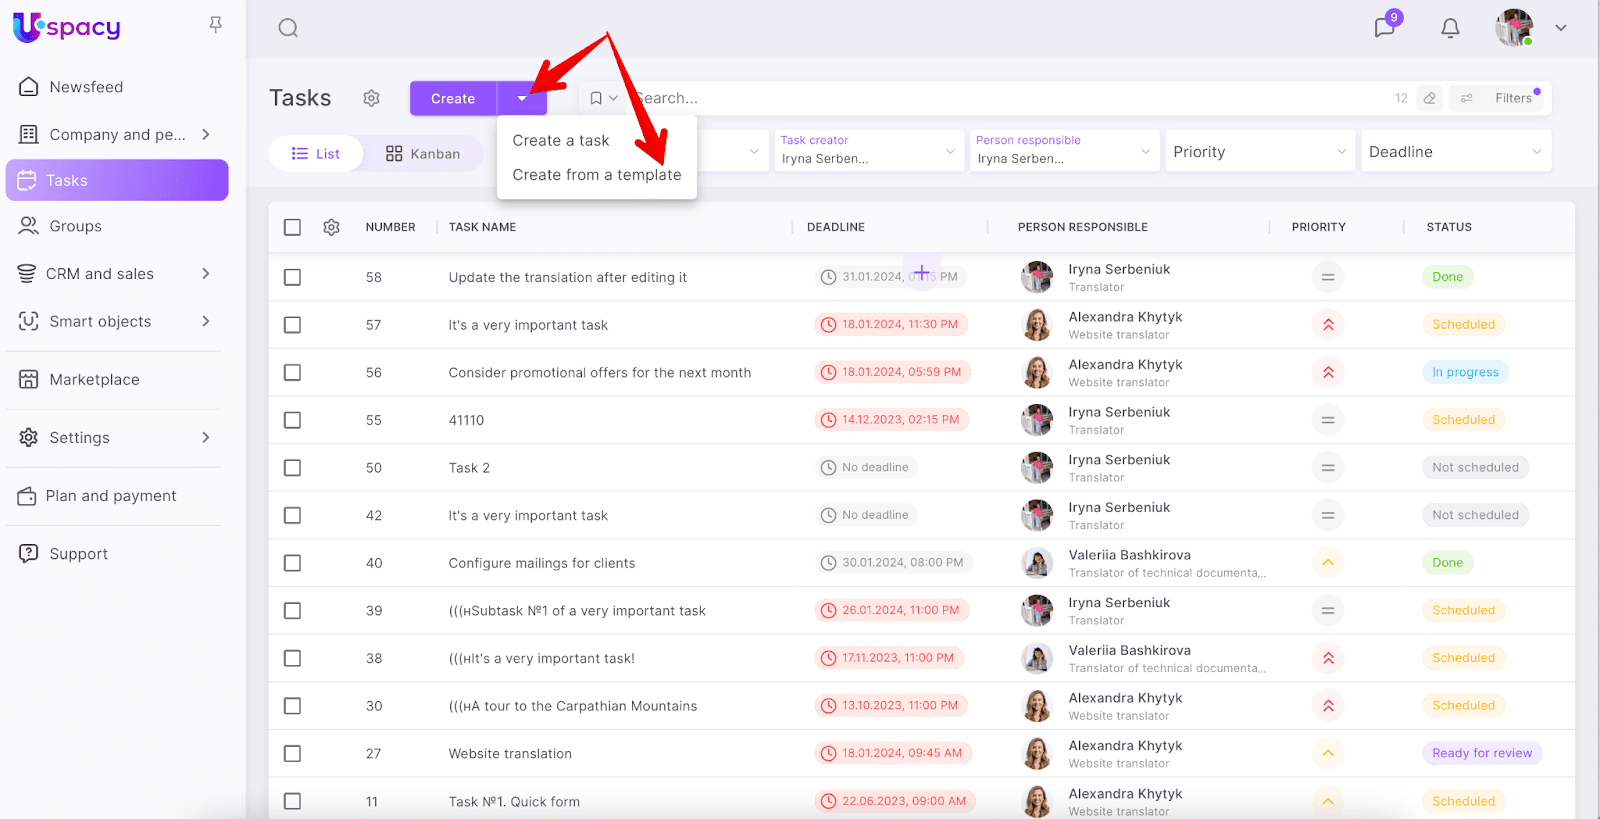This screenshot has height=819, width=1600.
Task: Toggle the select-all checkbox in header
Action: click(x=292, y=227)
